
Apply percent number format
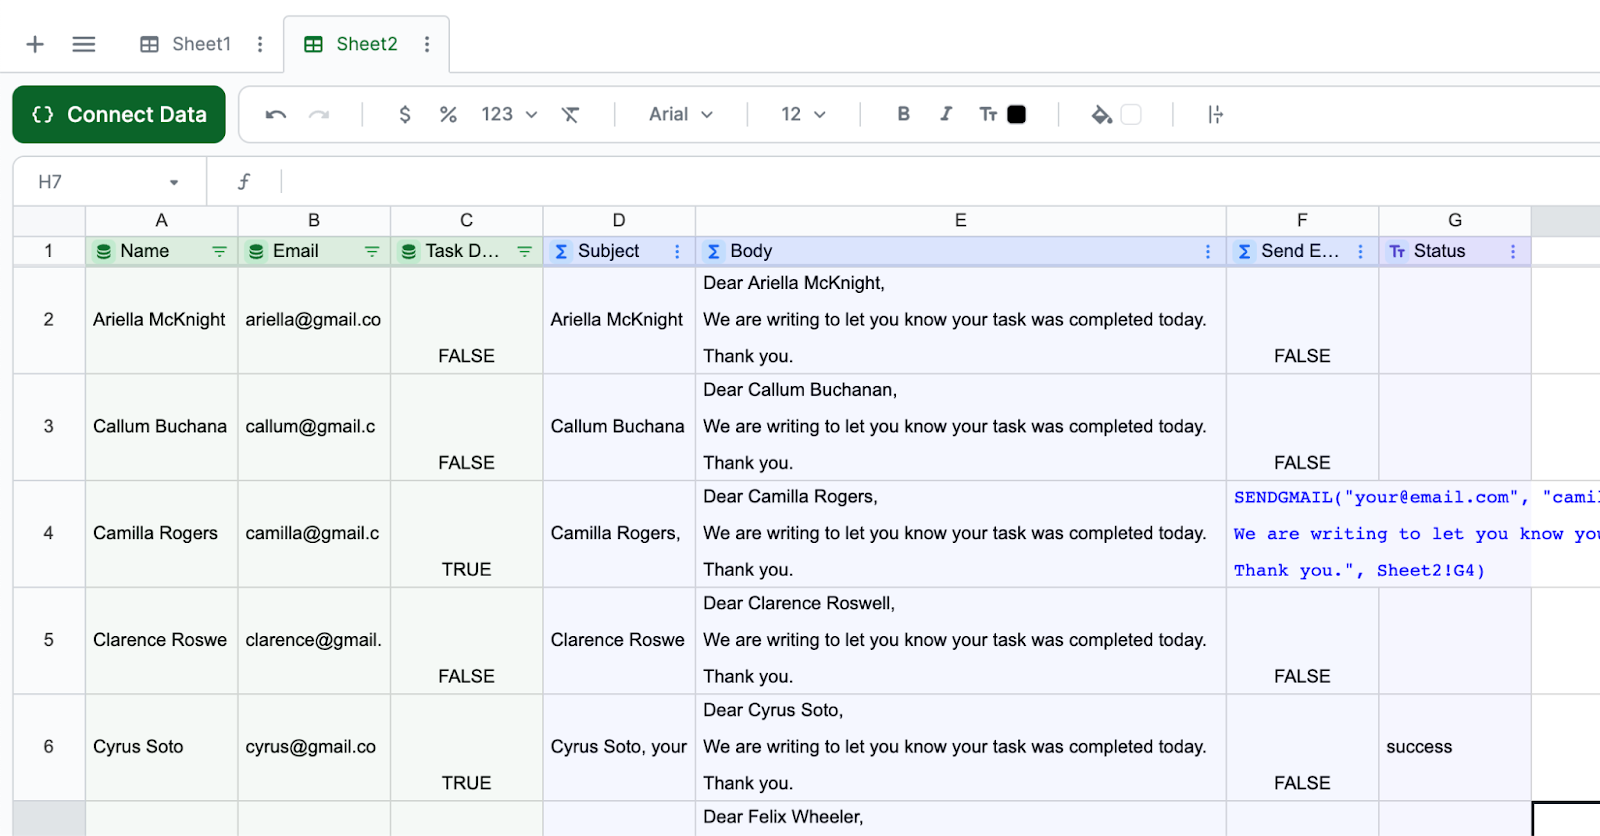point(448,115)
